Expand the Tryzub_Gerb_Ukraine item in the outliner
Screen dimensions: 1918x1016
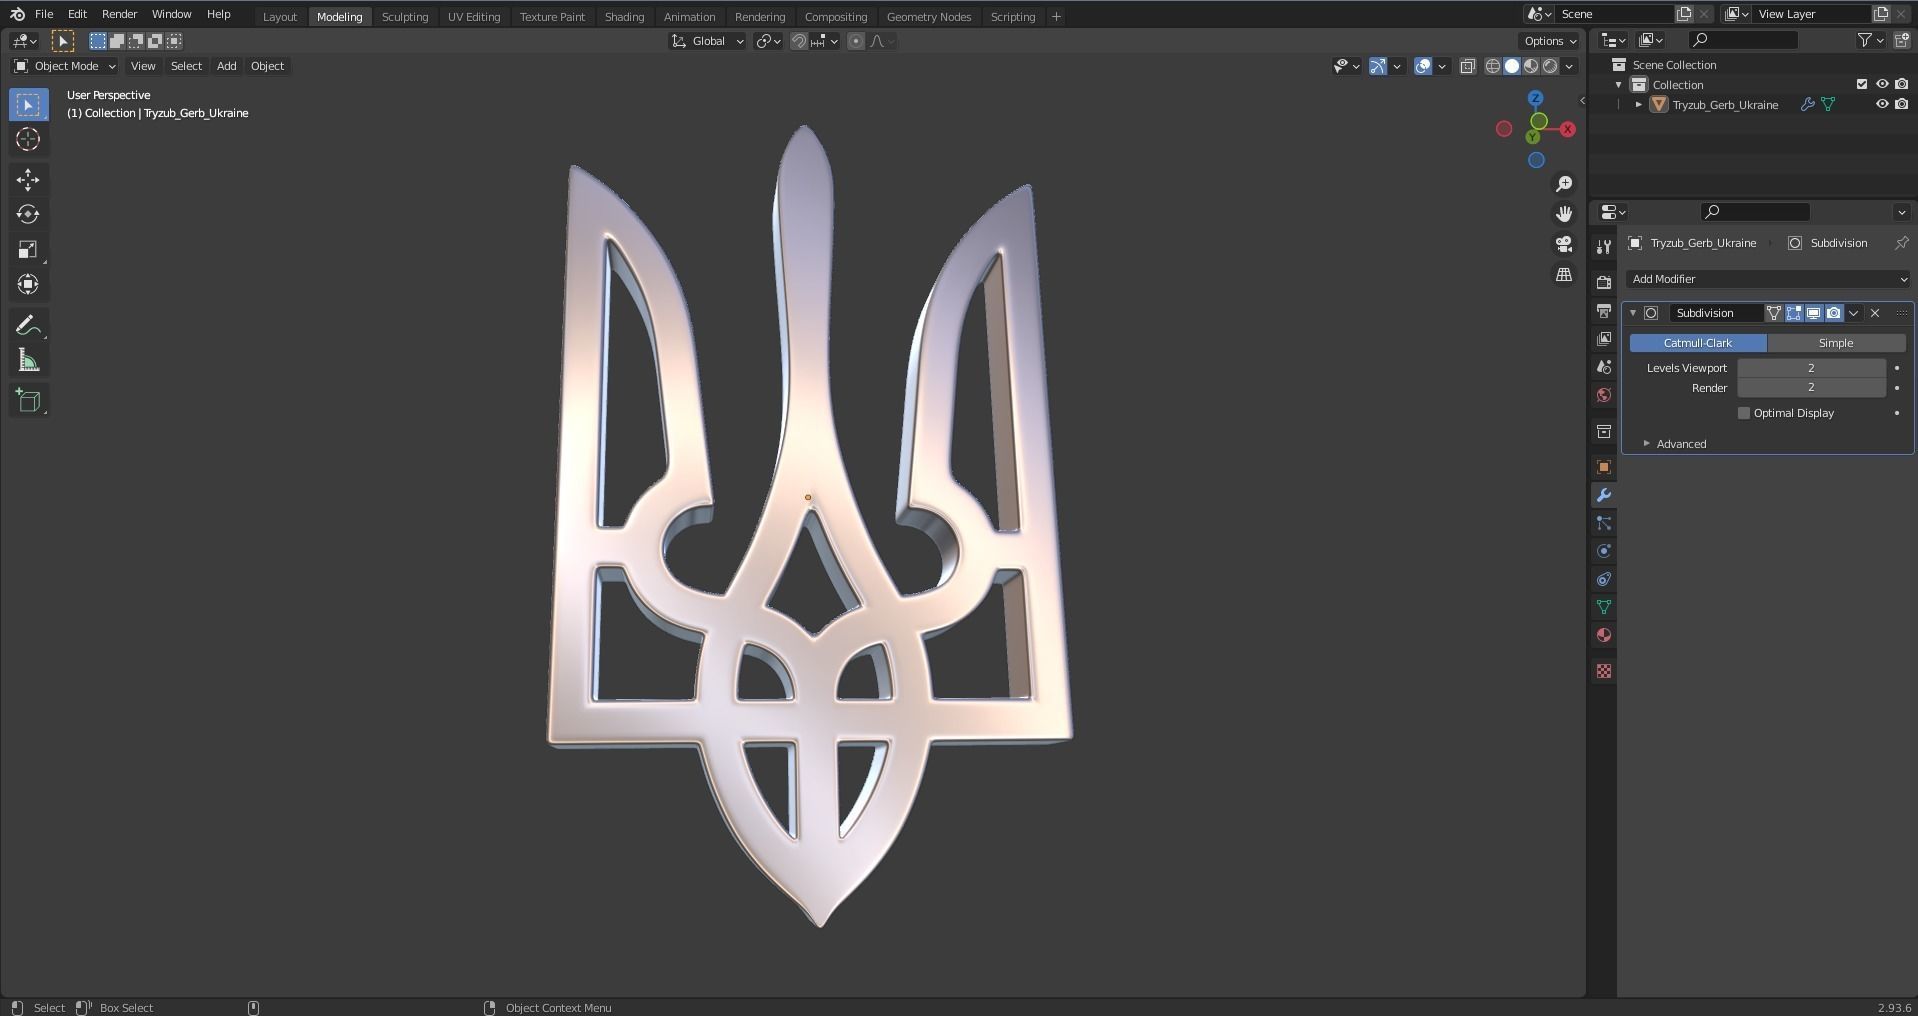[1638, 104]
